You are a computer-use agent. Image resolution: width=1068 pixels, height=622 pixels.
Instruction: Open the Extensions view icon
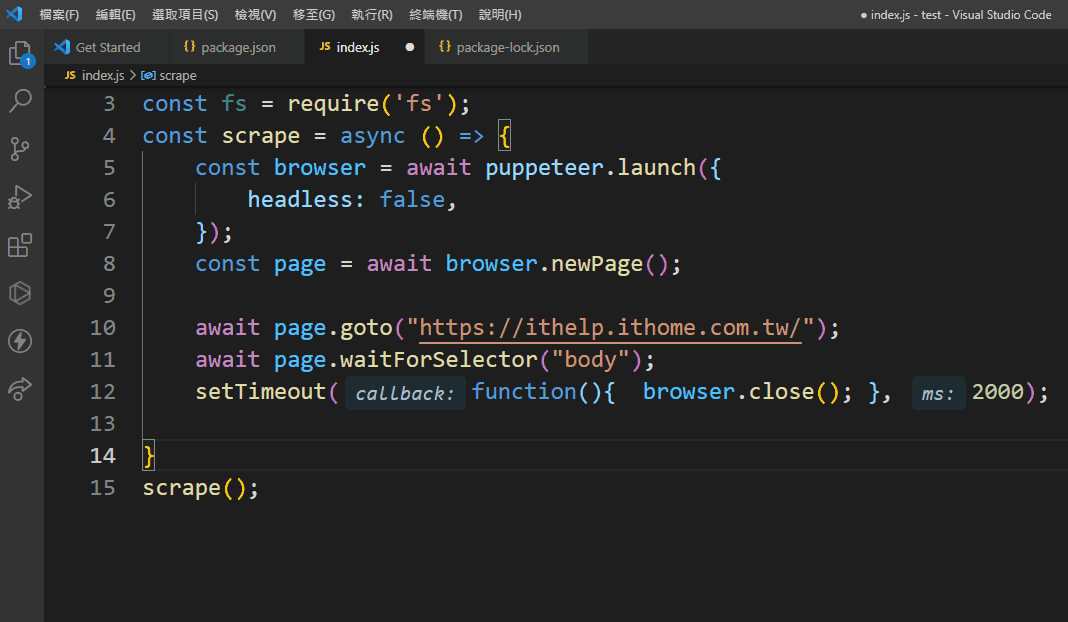coord(20,245)
